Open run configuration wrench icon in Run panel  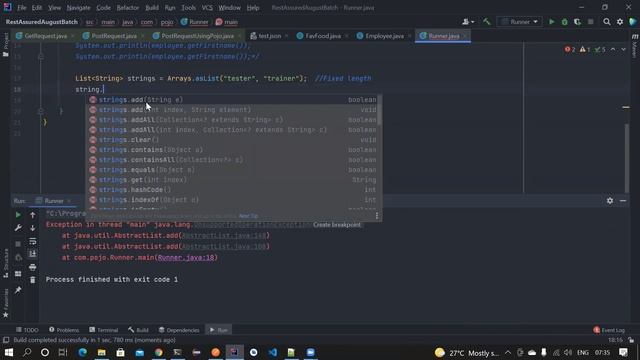point(18,228)
